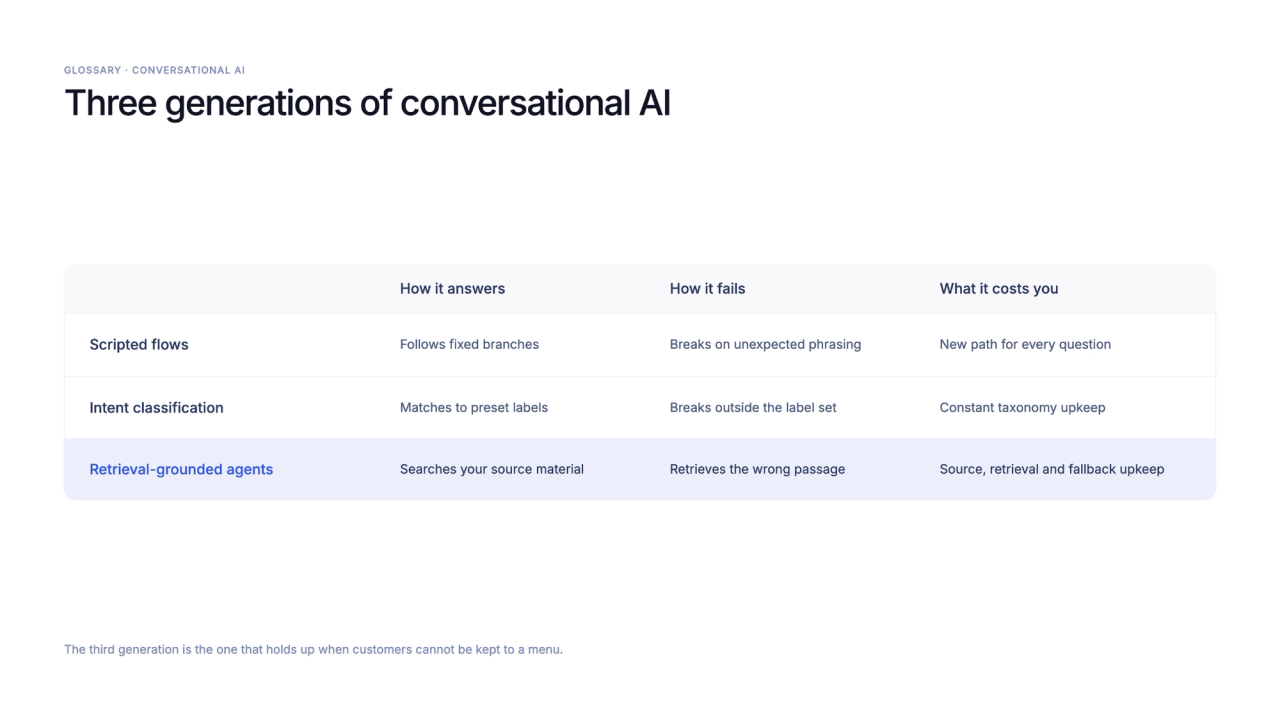The width and height of the screenshot is (1280, 720).
Task: Select the word 'CONVERSATIONAL AI' in the breadcrumb
Action: (x=188, y=70)
